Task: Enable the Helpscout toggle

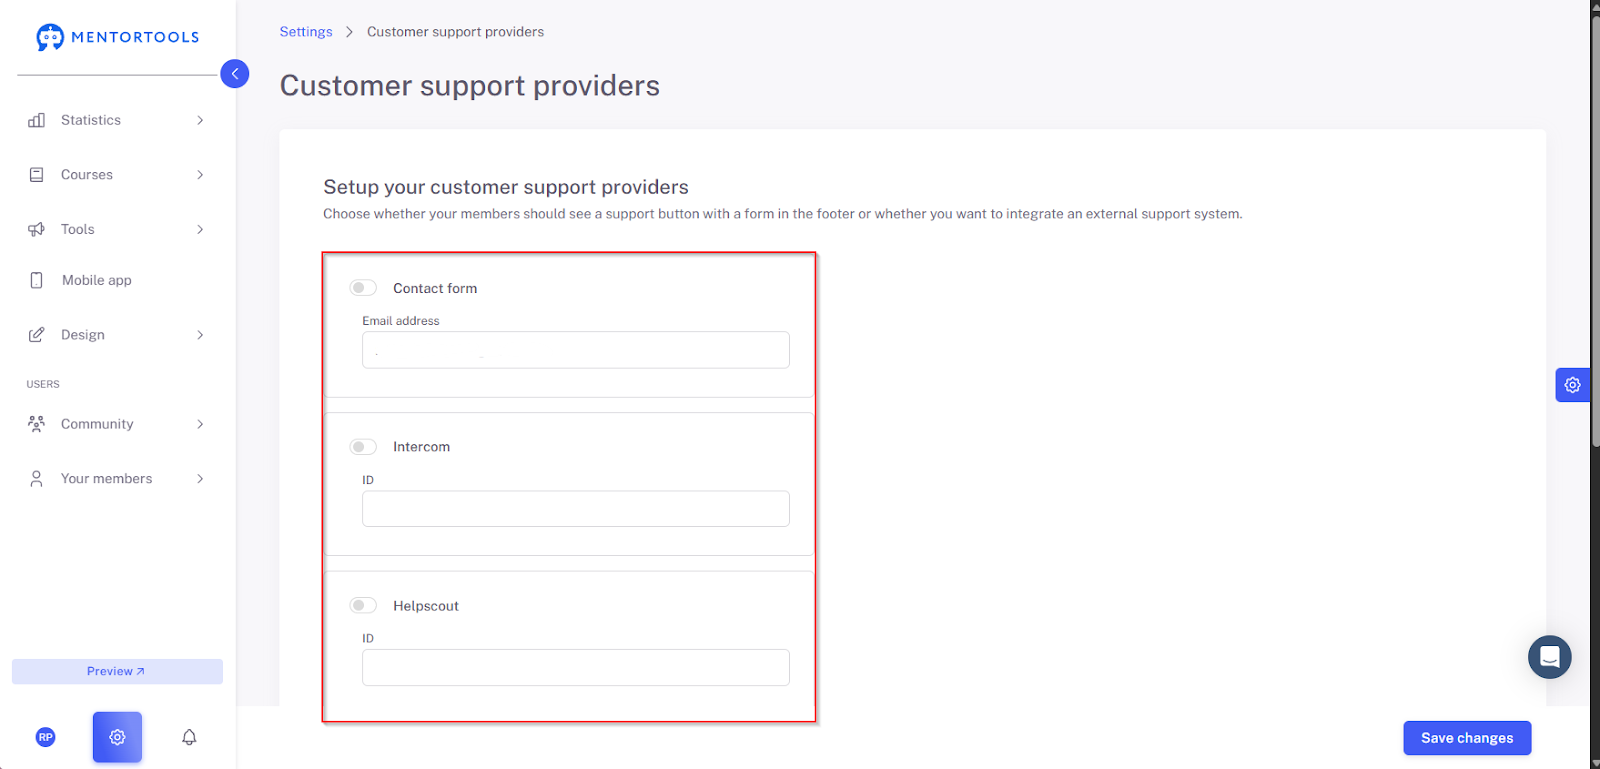Action: pos(363,605)
